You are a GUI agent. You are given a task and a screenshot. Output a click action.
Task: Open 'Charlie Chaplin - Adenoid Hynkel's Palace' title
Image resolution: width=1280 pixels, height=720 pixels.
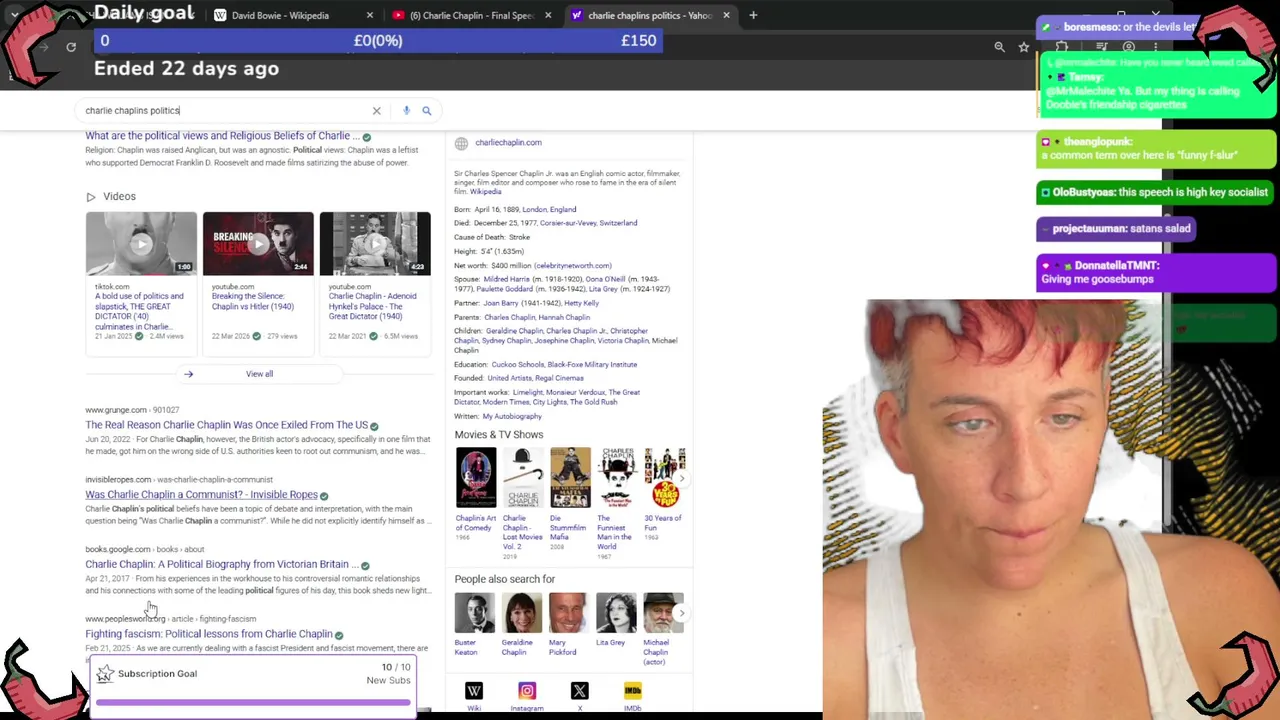(372, 306)
